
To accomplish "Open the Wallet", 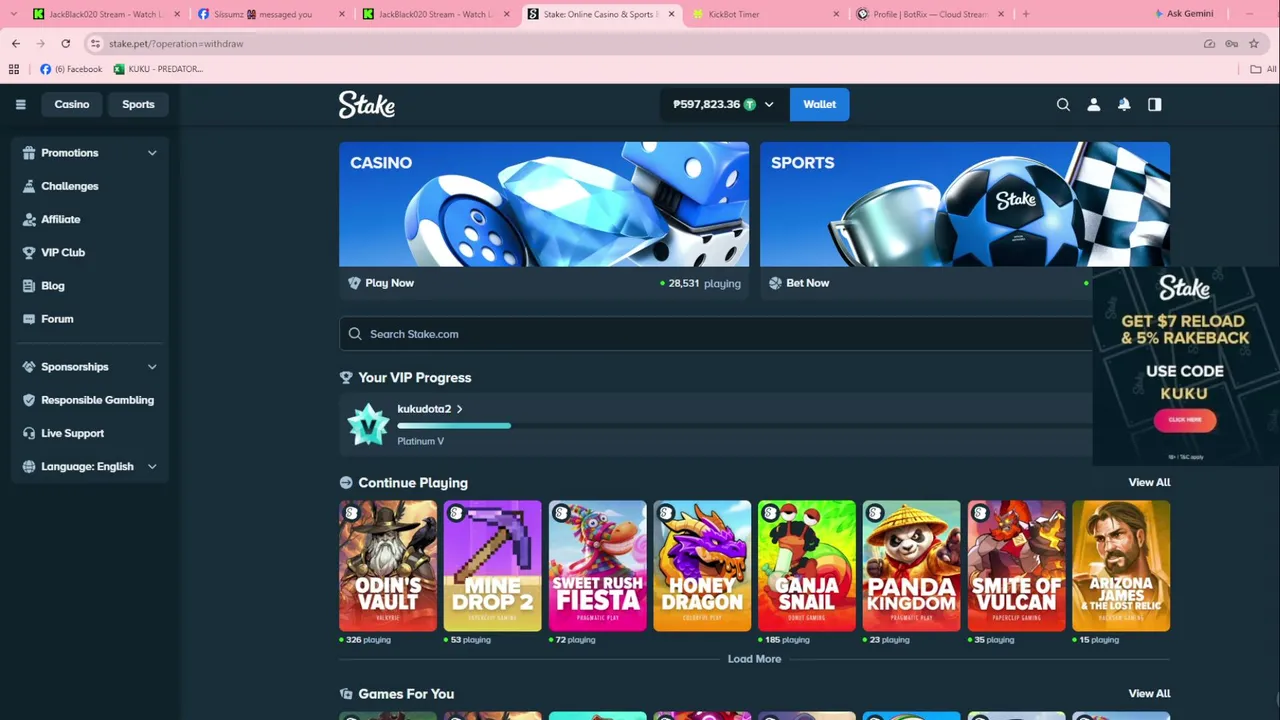I will click(x=819, y=104).
